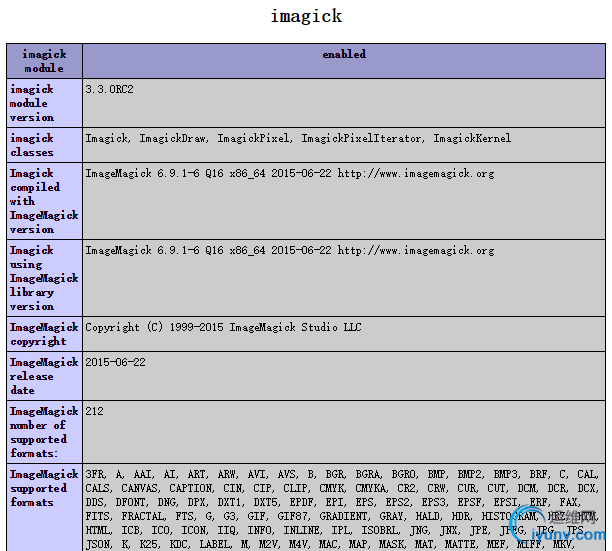Image resolution: width=612 pixels, height=551 pixels.
Task: Click the formats line starting with 'JSON, K, K25'
Action: click(x=330, y=544)
